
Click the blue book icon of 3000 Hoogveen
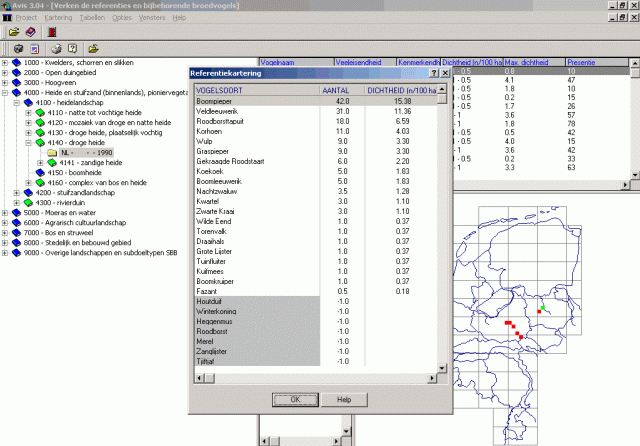coord(16,82)
